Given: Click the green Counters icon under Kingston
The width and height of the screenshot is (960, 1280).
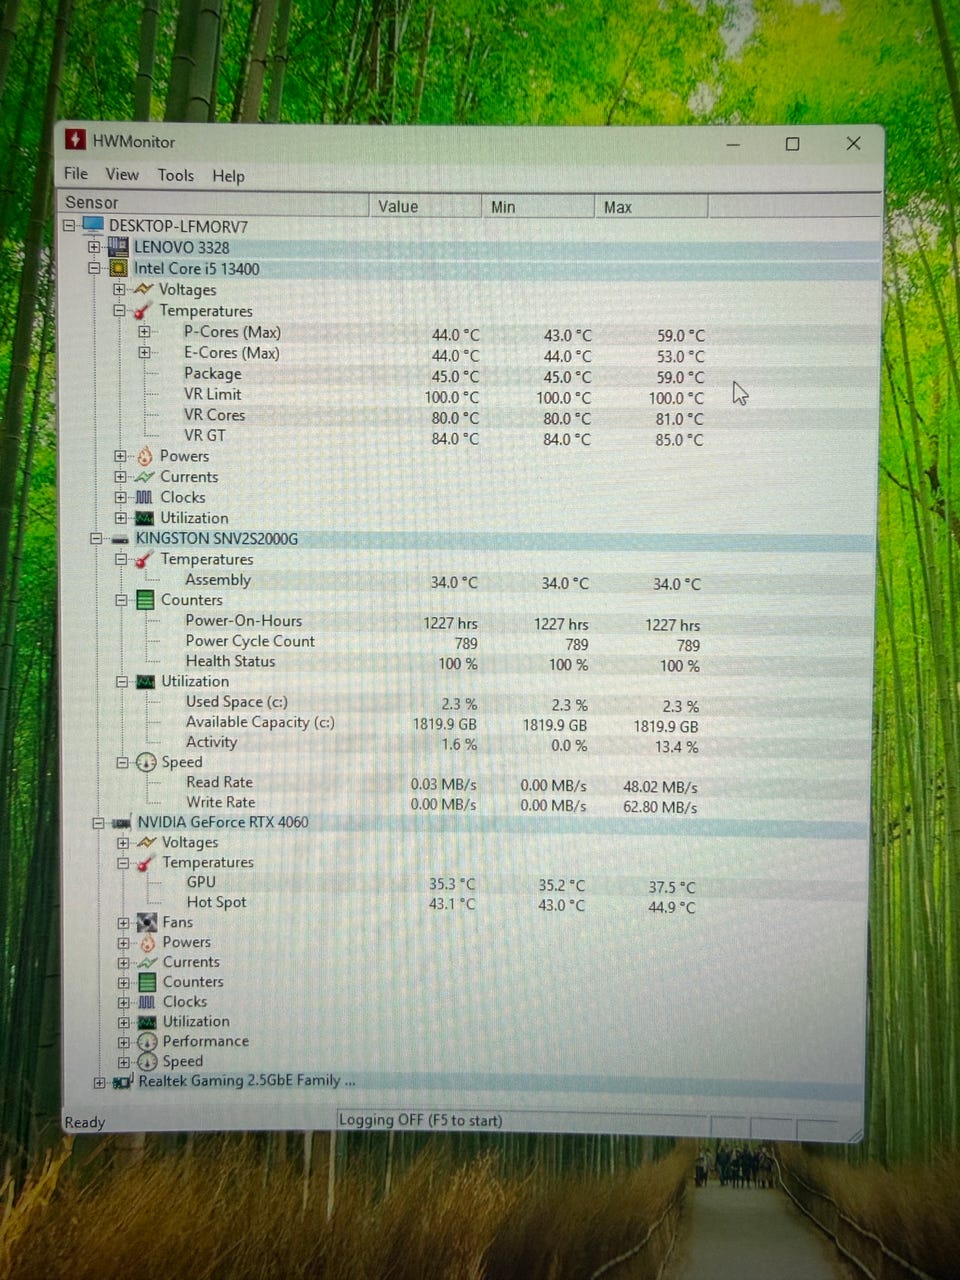Looking at the screenshot, I should tap(145, 600).
